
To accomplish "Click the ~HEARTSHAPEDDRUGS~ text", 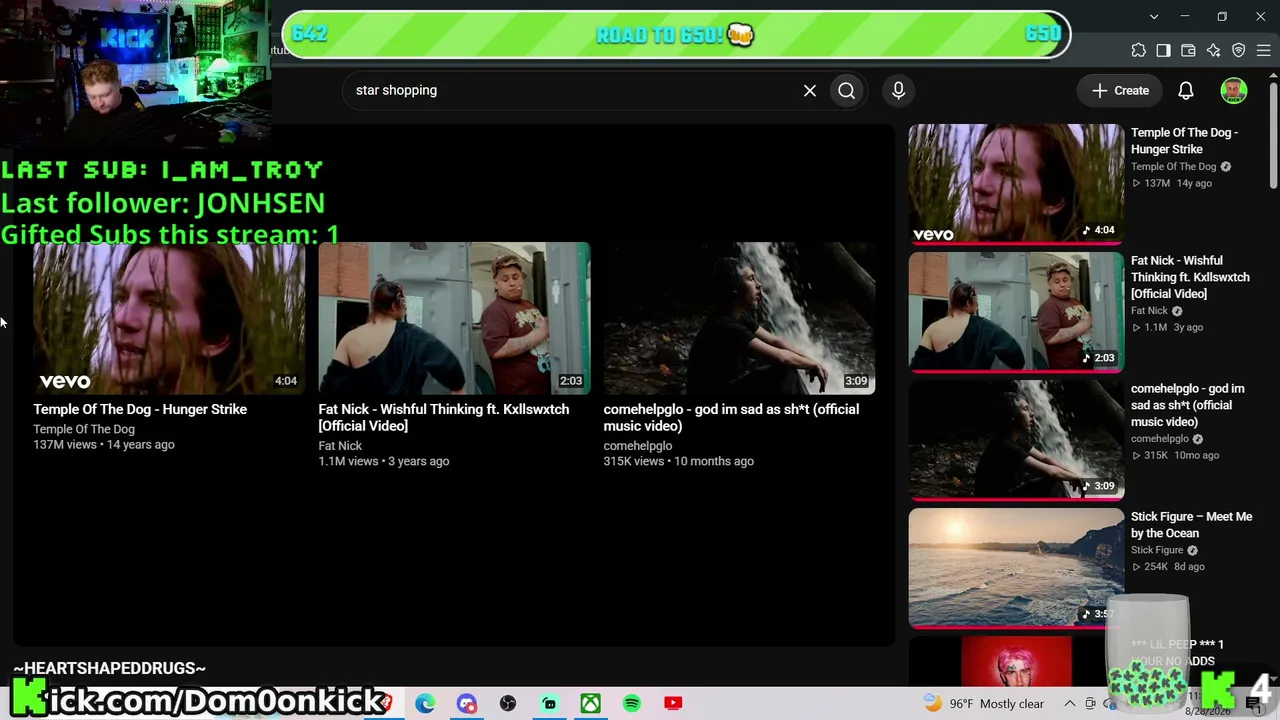I will [110, 668].
